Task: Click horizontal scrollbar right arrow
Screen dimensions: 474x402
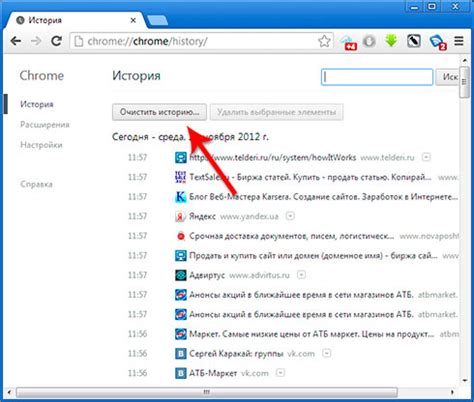Action: click(x=452, y=392)
